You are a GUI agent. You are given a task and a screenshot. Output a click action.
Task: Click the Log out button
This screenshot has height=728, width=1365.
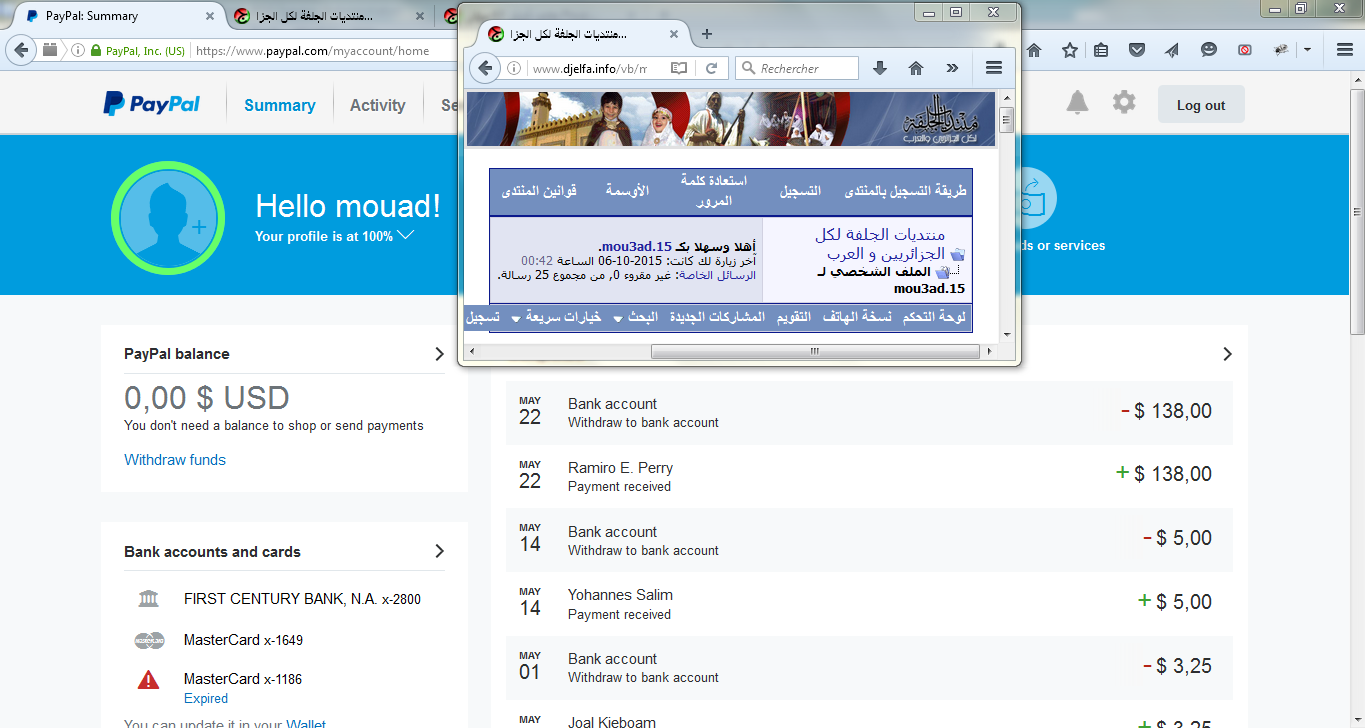[x=1201, y=105]
